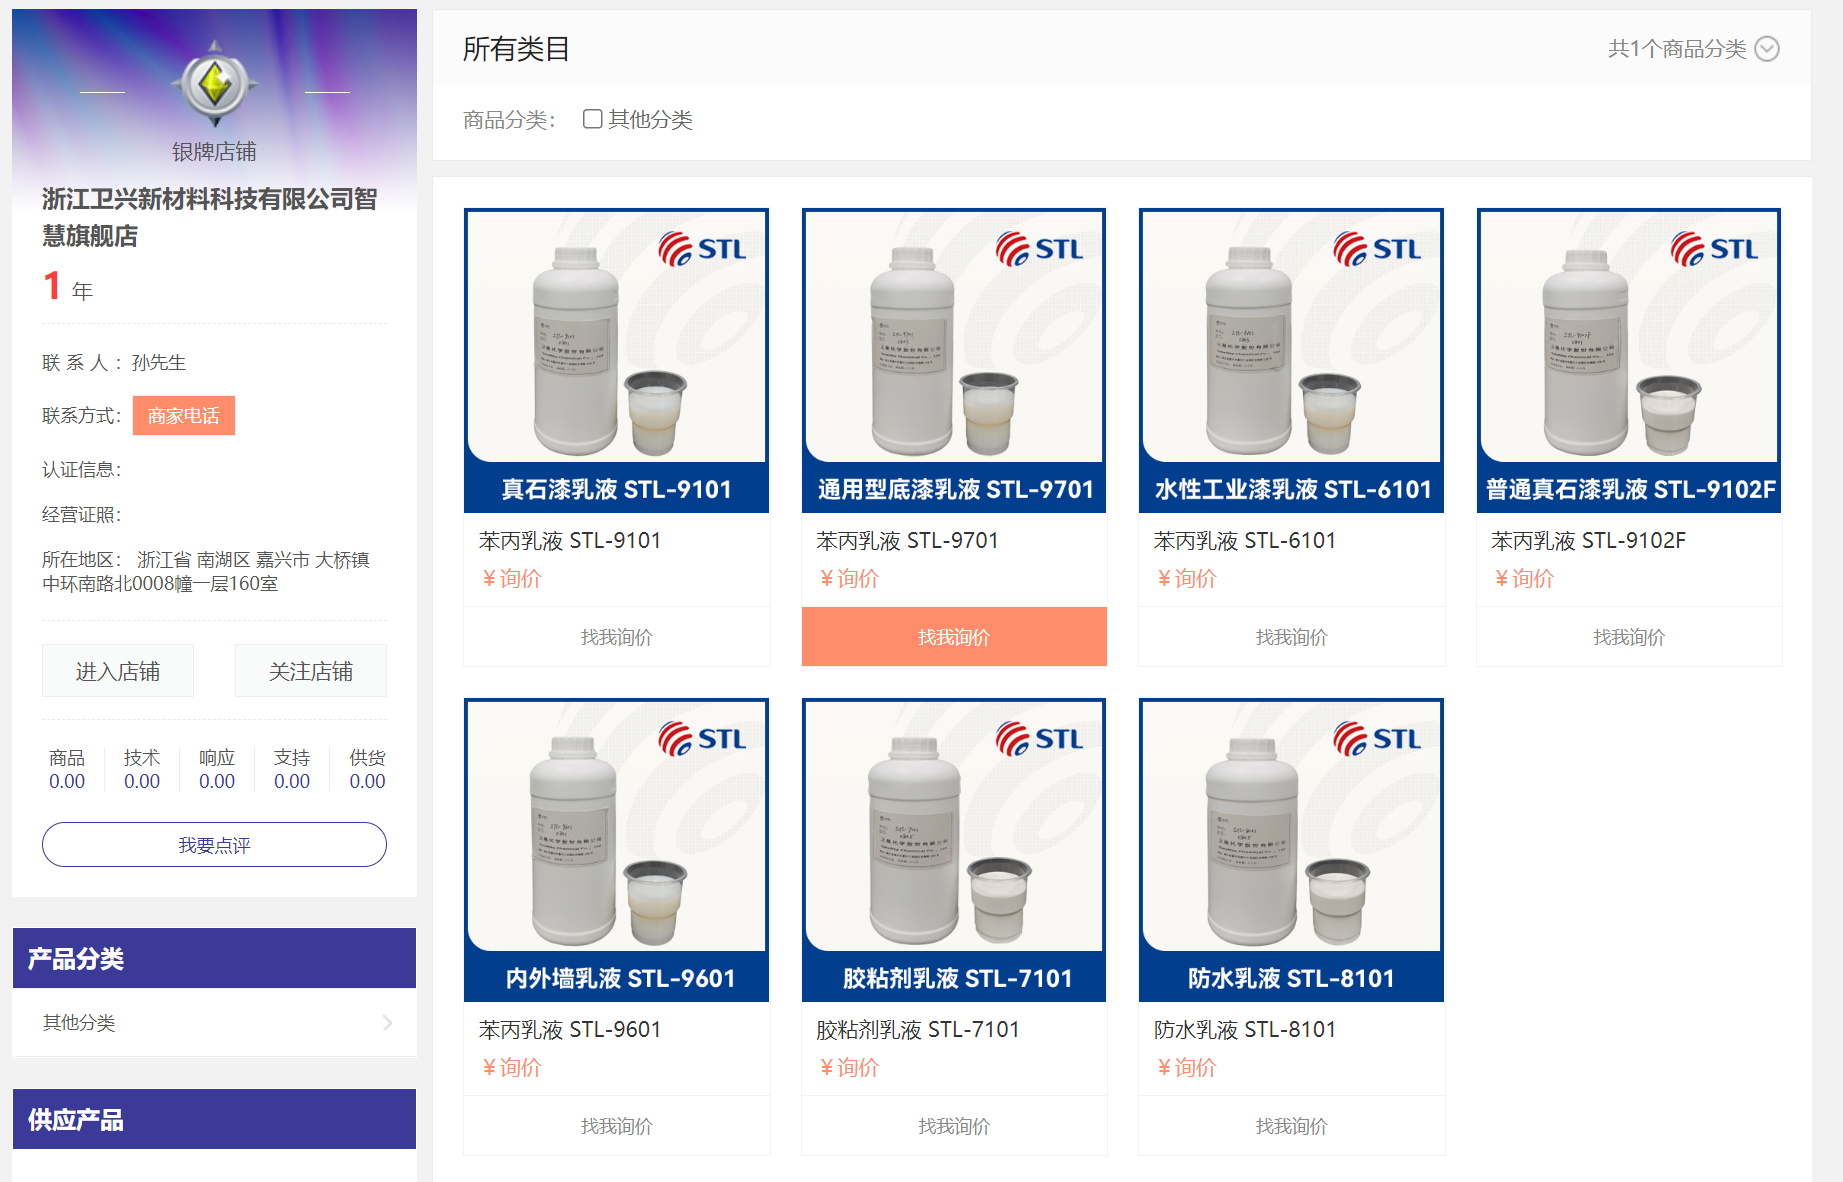
Task: Click the 共1个商品分类 text
Action: [1677, 49]
